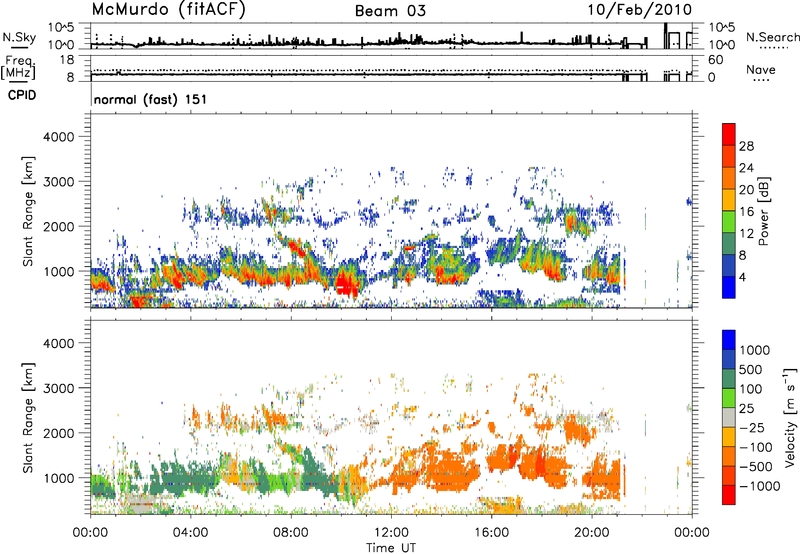
Task: Click the "Power [dB]" color bar title
Action: pyautogui.click(x=764, y=211)
